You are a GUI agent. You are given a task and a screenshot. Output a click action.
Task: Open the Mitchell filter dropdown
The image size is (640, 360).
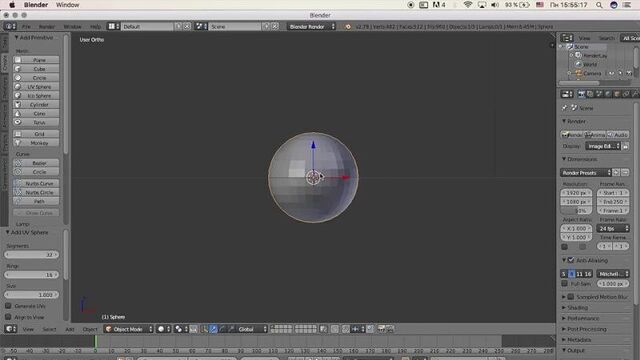pyautogui.click(x=613, y=274)
